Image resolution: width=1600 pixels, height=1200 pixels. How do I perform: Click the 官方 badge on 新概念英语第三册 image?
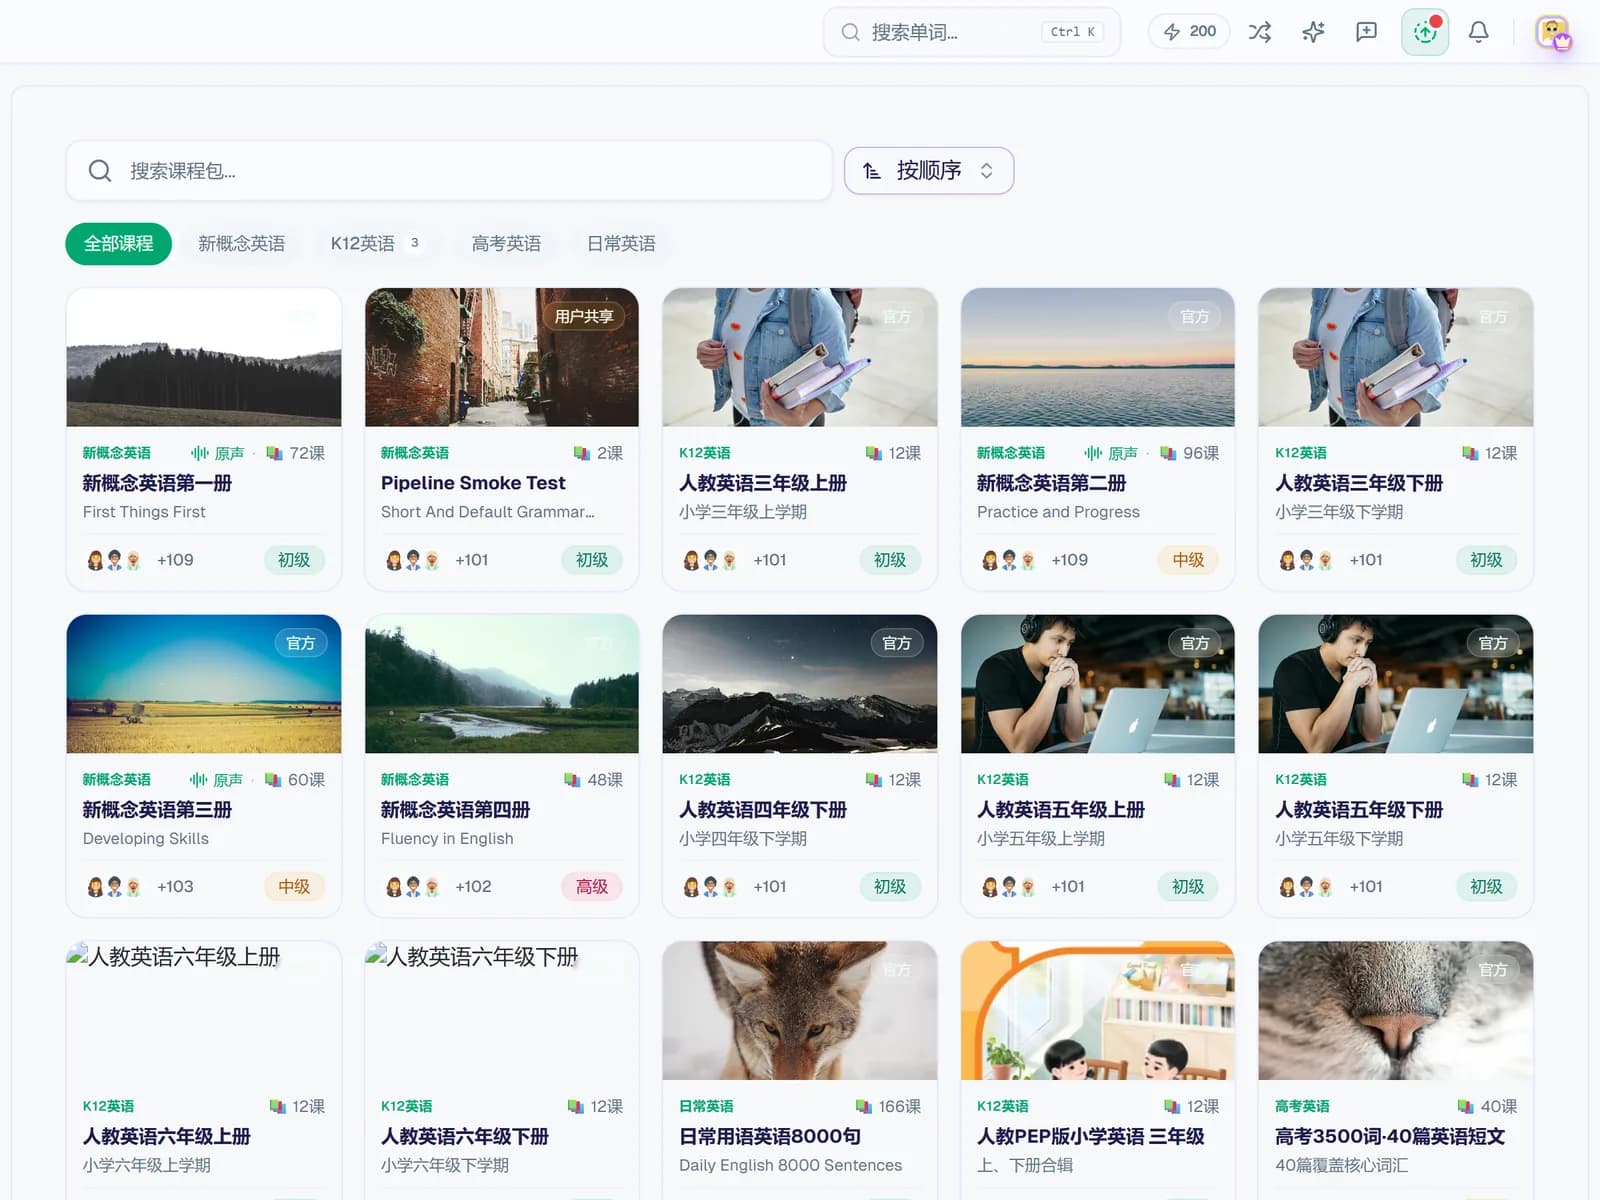(x=301, y=643)
